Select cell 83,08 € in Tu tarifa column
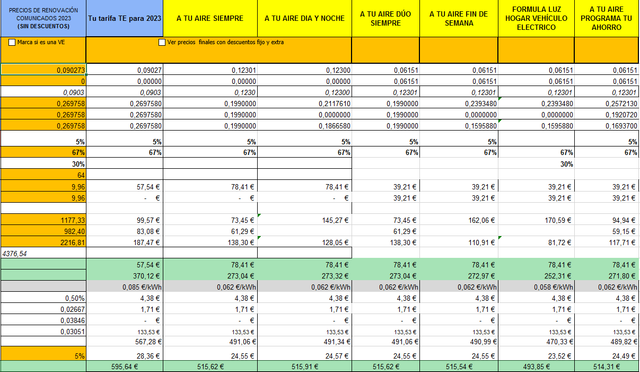 click(124, 231)
